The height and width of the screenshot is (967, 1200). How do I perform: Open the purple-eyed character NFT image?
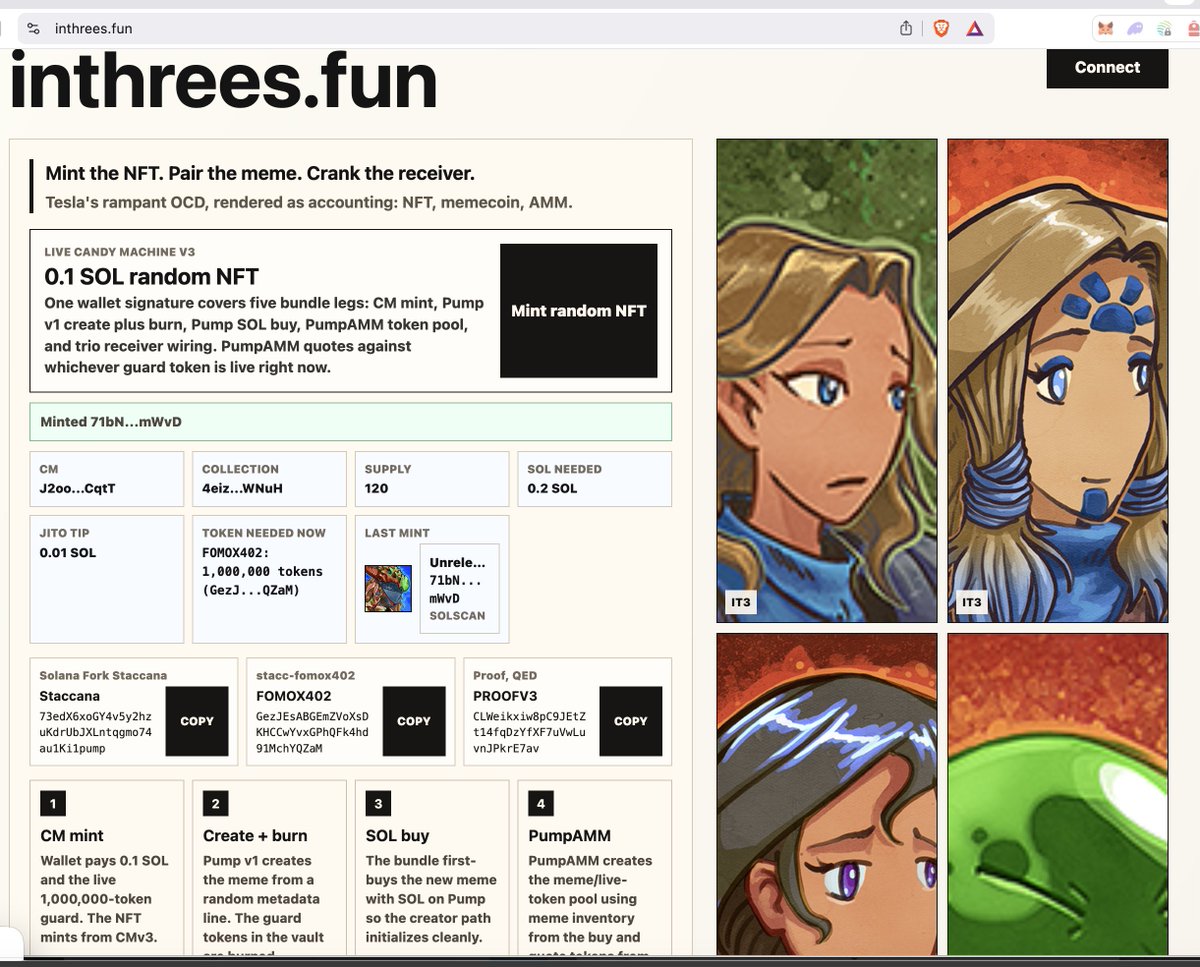pos(827,793)
